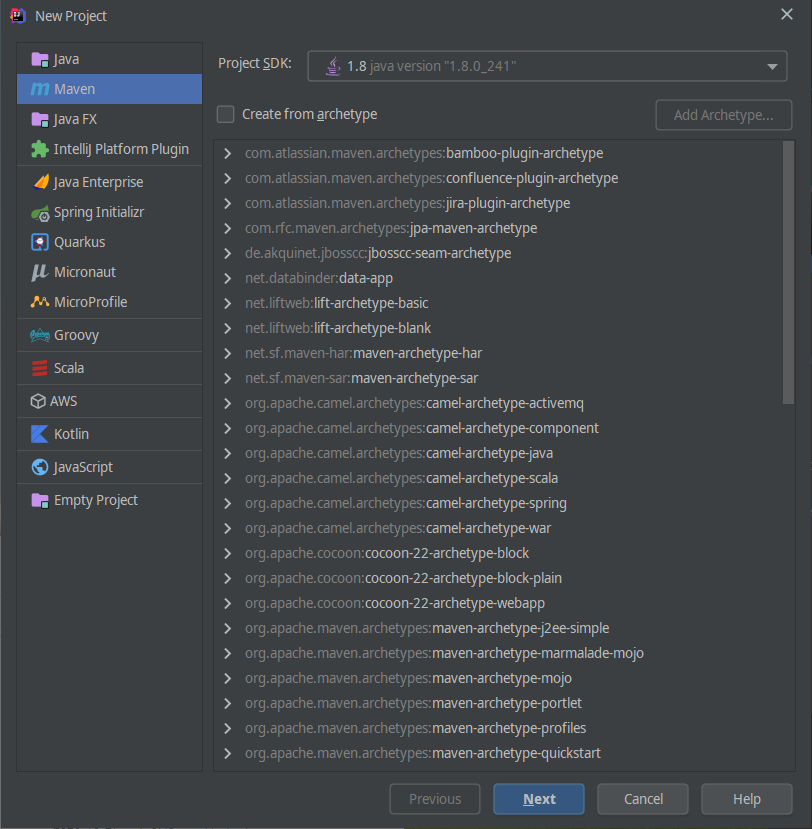Click the Java FX folder icon

(x=40, y=119)
